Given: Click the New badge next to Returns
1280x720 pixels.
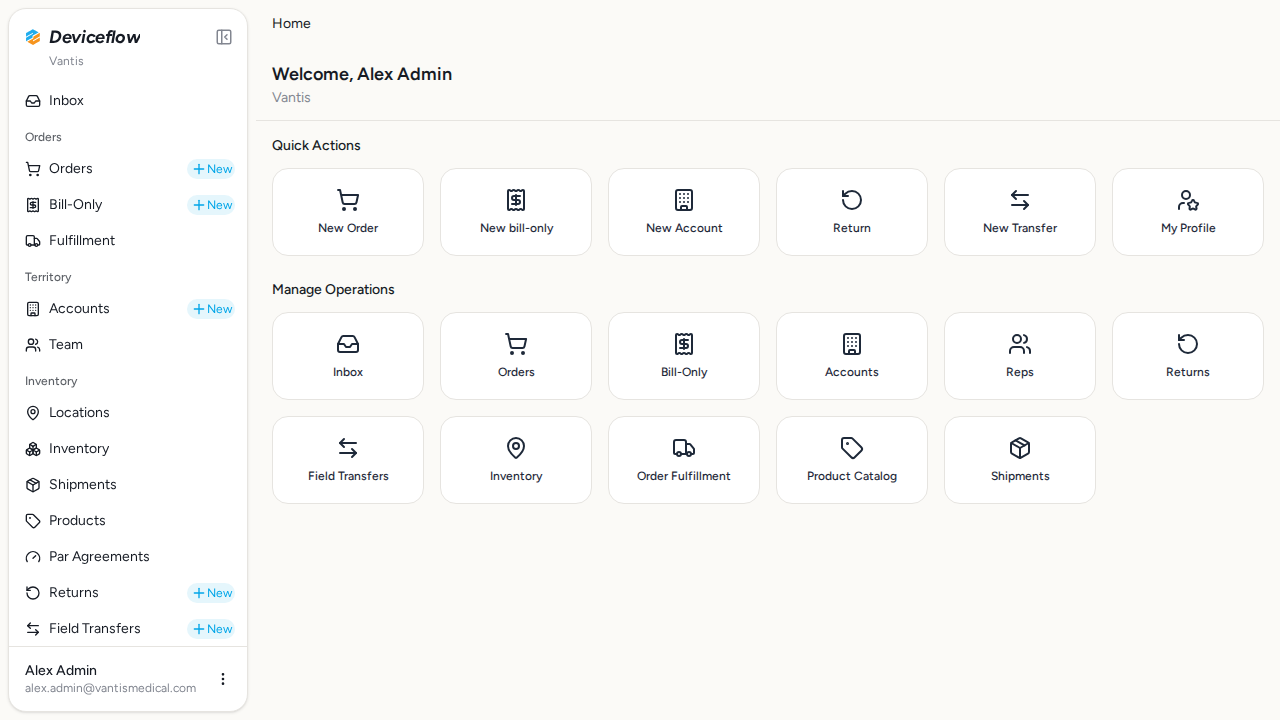Looking at the screenshot, I should [x=211, y=593].
